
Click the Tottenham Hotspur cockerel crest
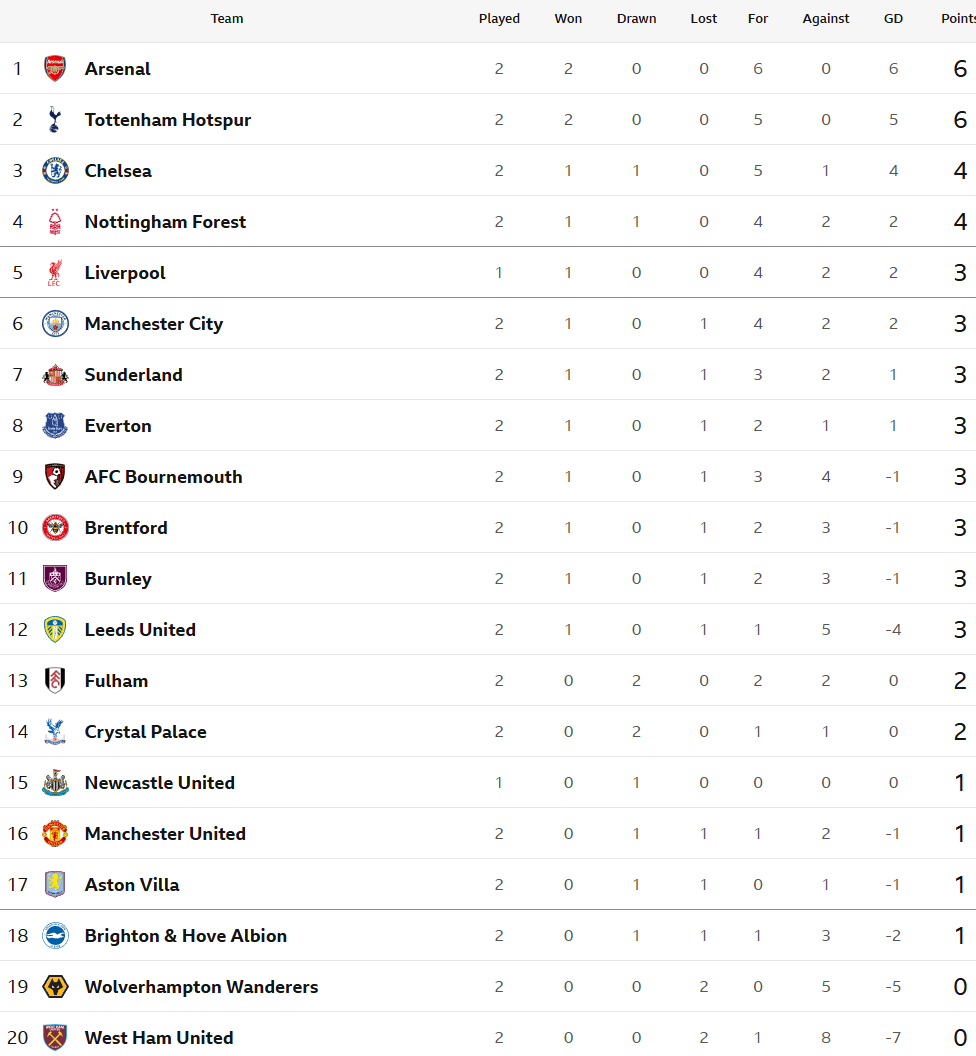[55, 119]
